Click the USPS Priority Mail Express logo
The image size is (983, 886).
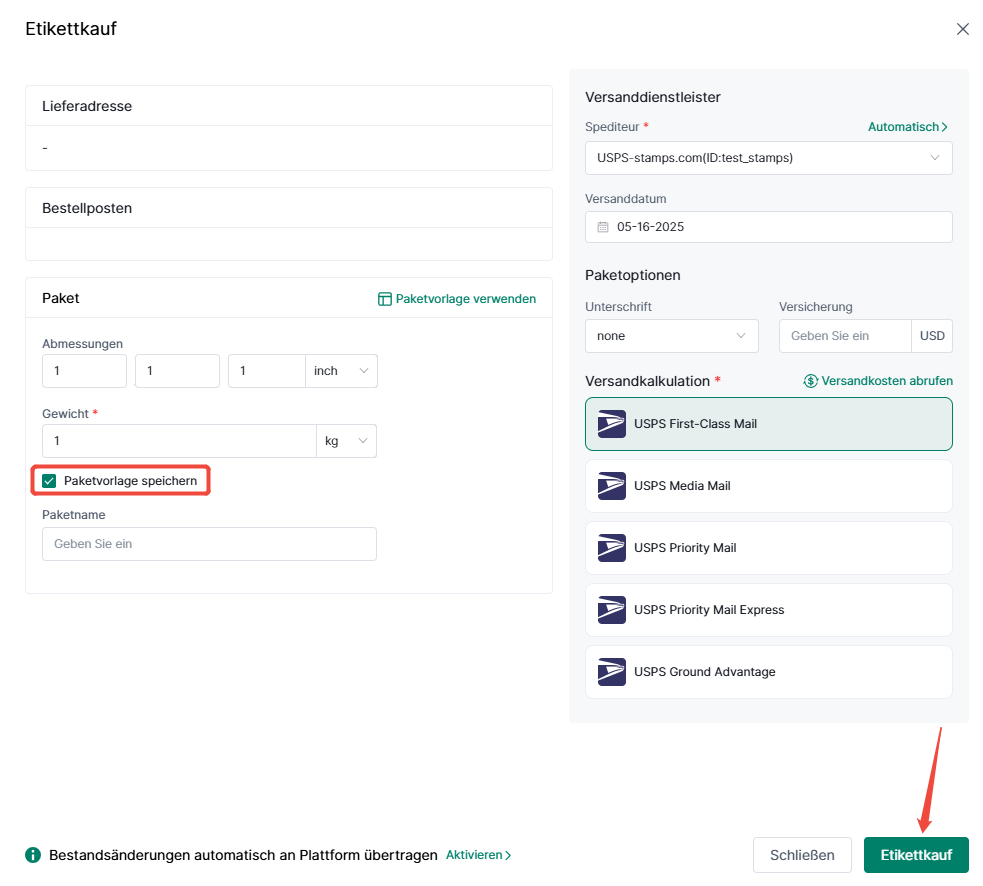pos(611,610)
